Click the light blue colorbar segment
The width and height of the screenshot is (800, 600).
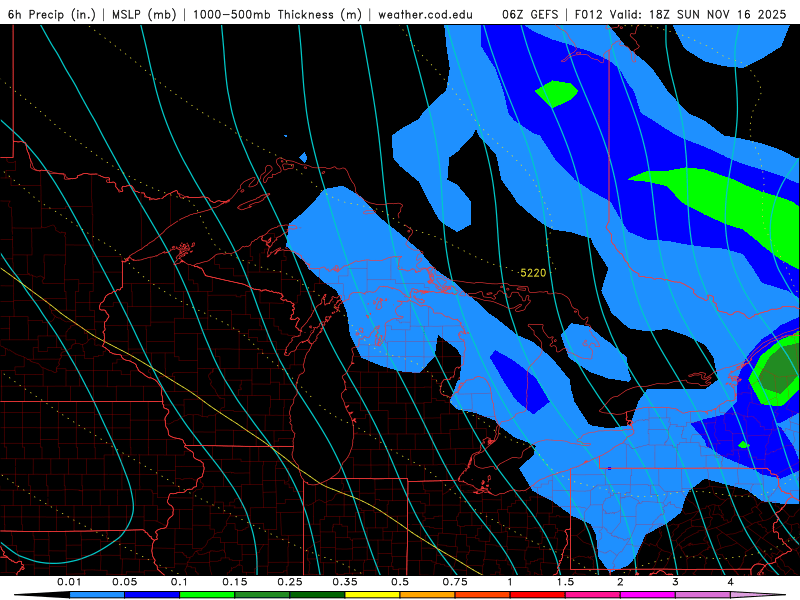coord(97,595)
